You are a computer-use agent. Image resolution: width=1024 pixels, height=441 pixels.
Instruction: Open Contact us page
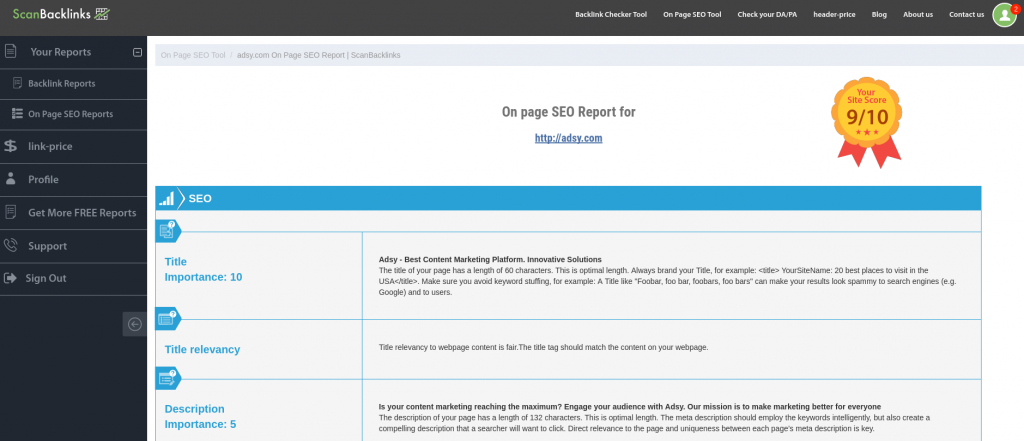[x=967, y=14]
